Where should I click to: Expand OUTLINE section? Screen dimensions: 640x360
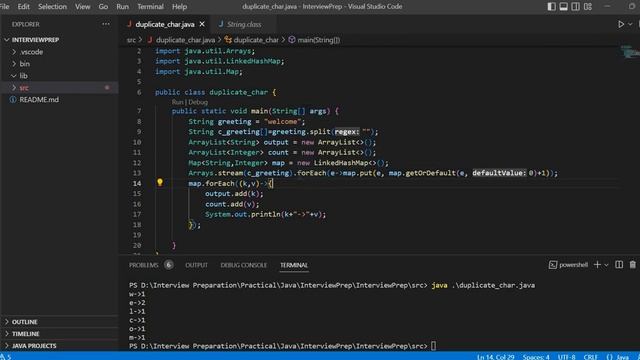(24, 322)
